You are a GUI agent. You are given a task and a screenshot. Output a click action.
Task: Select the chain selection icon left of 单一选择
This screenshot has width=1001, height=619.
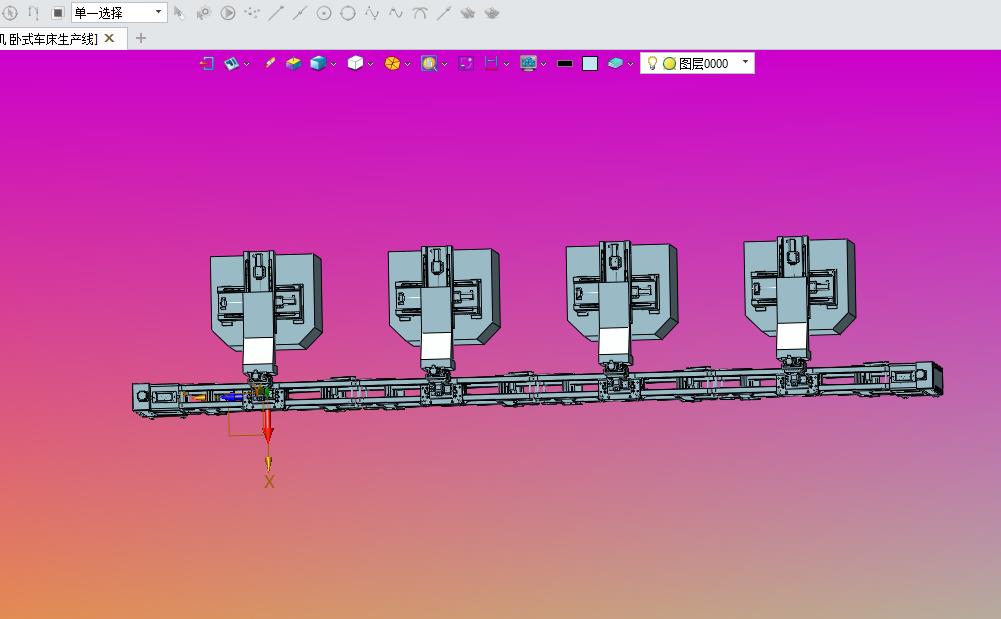click(33, 13)
